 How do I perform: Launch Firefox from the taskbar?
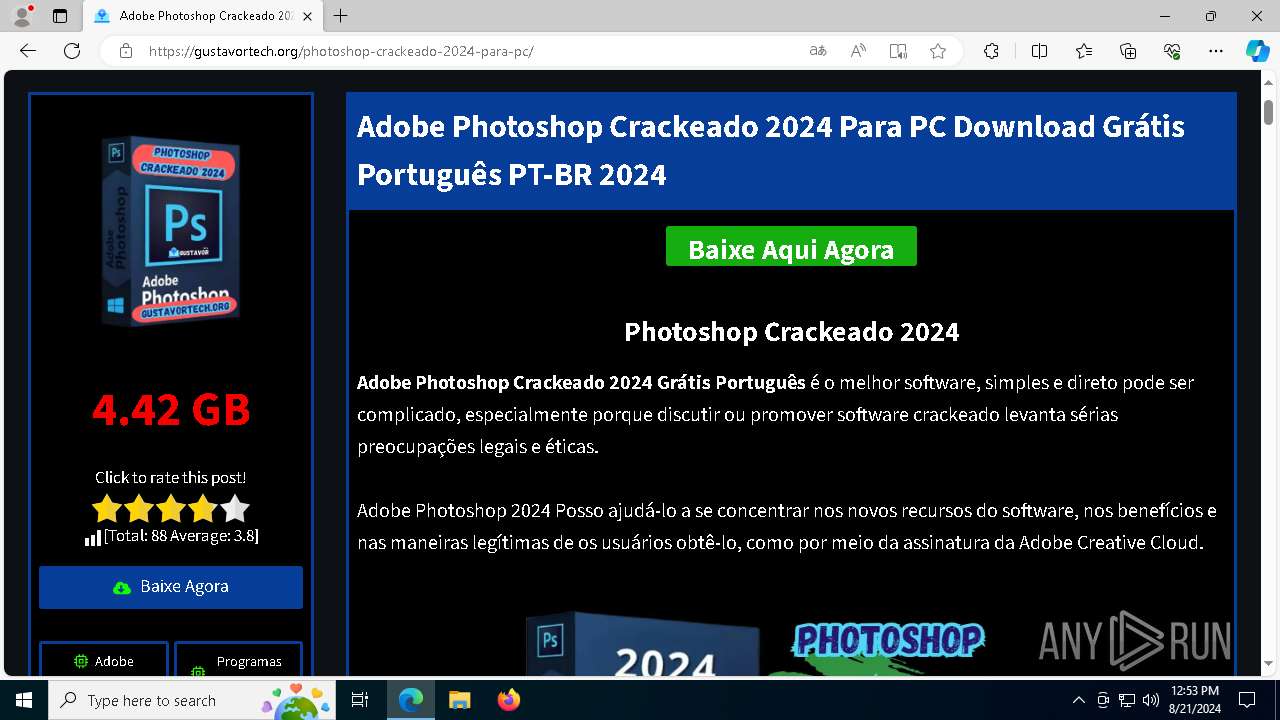point(508,700)
